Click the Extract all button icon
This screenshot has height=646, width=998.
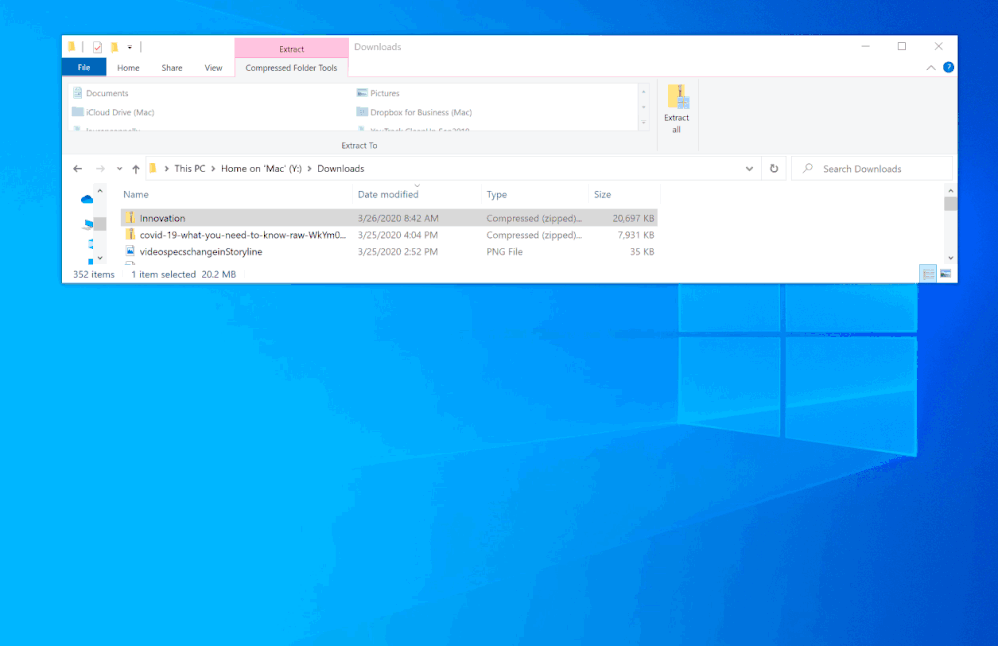[677, 98]
